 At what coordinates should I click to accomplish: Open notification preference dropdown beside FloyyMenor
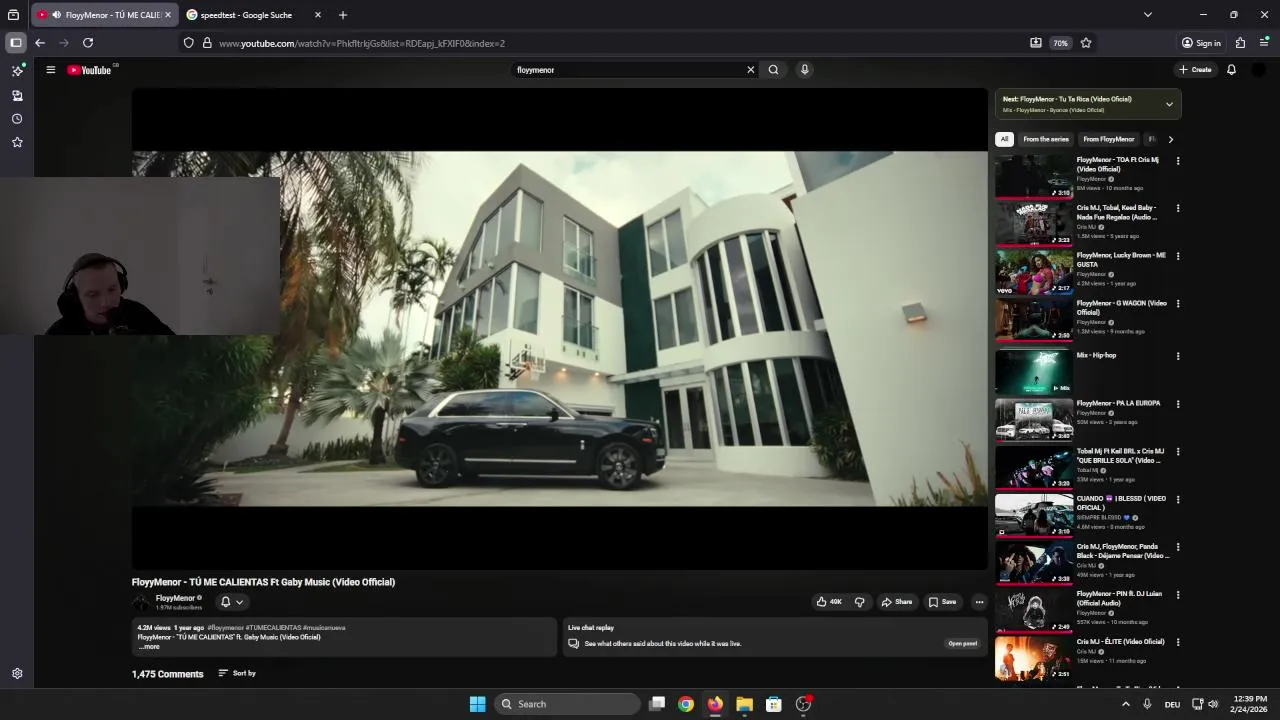coord(232,602)
